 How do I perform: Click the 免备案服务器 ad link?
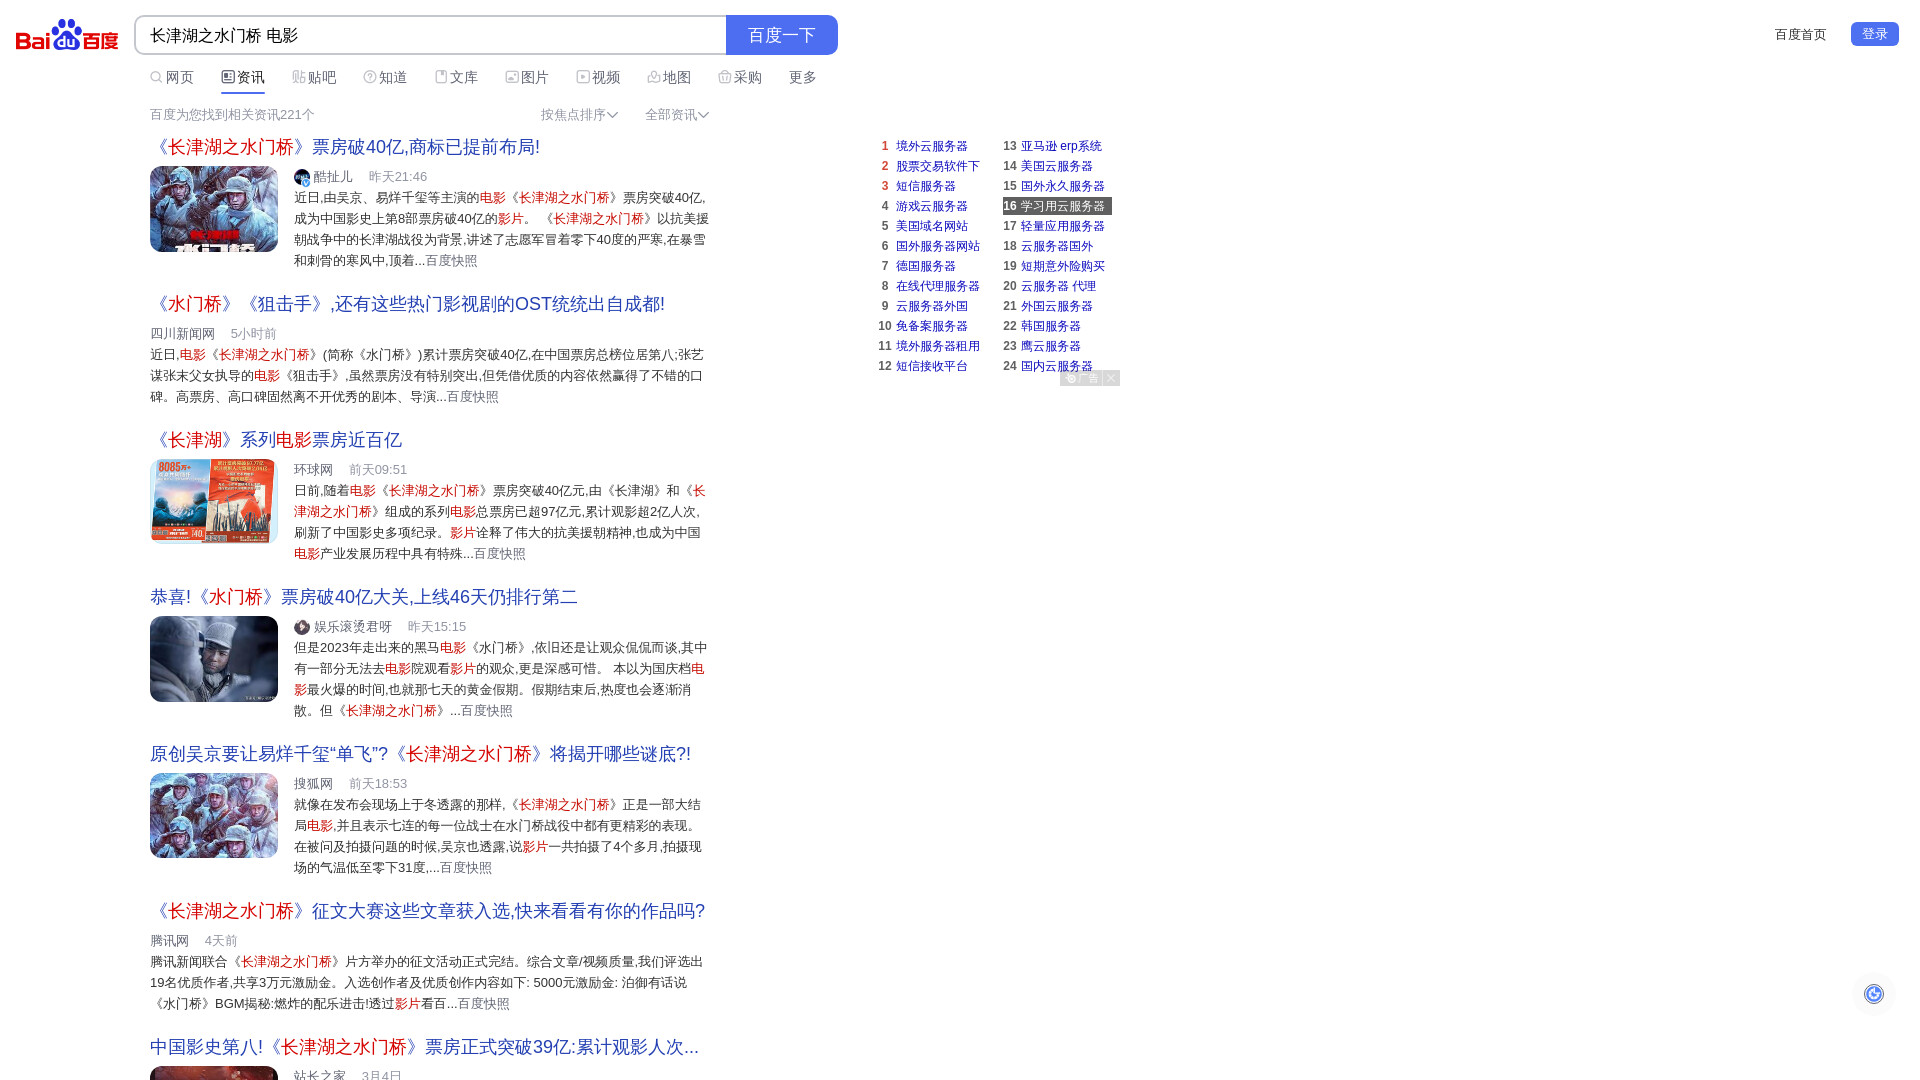coord(932,326)
